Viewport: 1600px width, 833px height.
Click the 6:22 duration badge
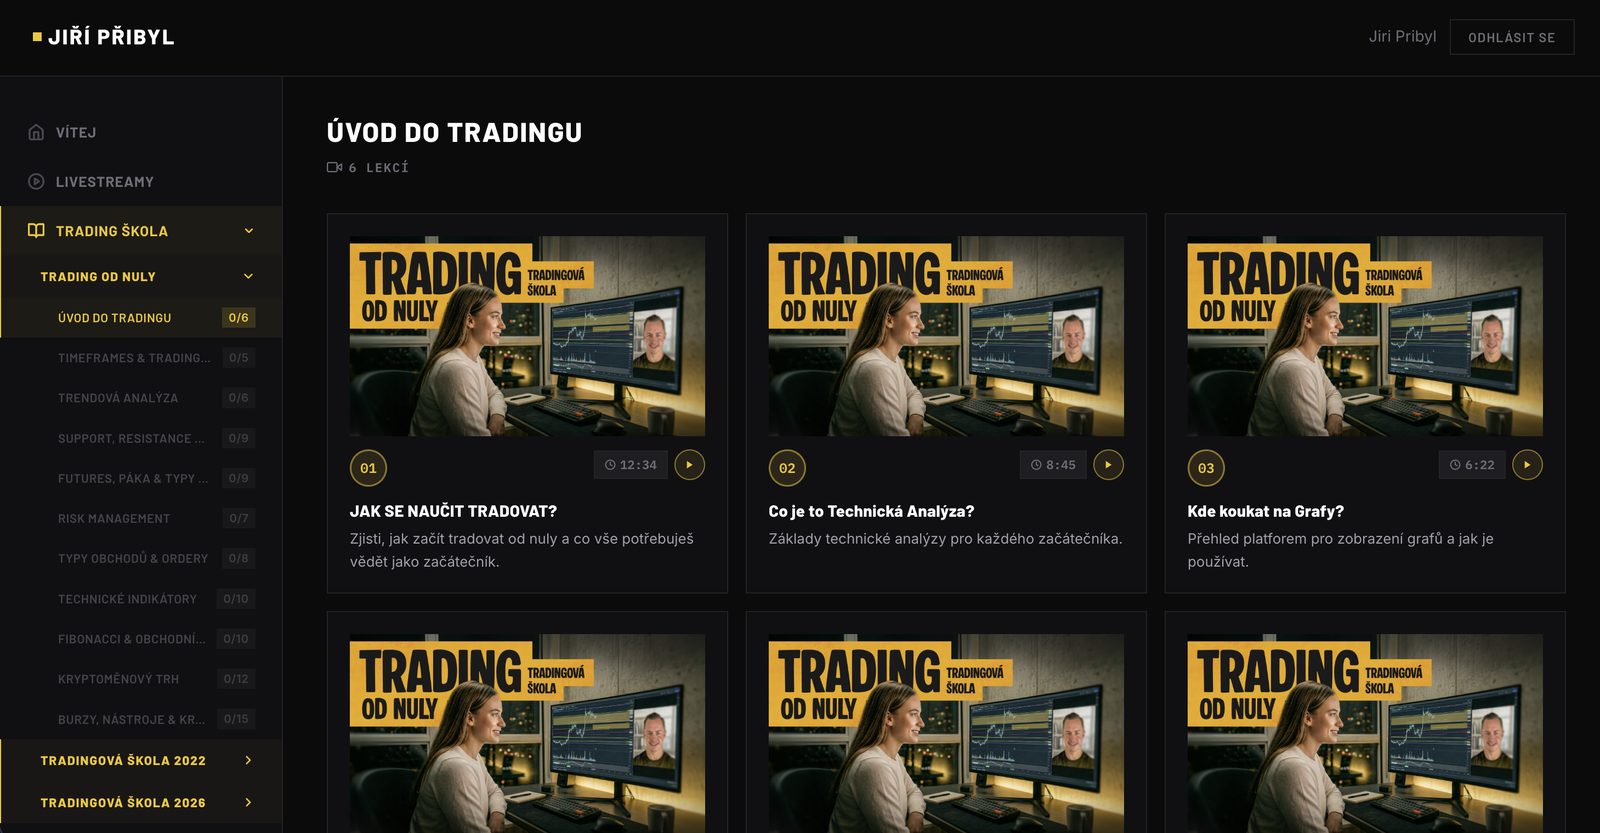[1472, 465]
